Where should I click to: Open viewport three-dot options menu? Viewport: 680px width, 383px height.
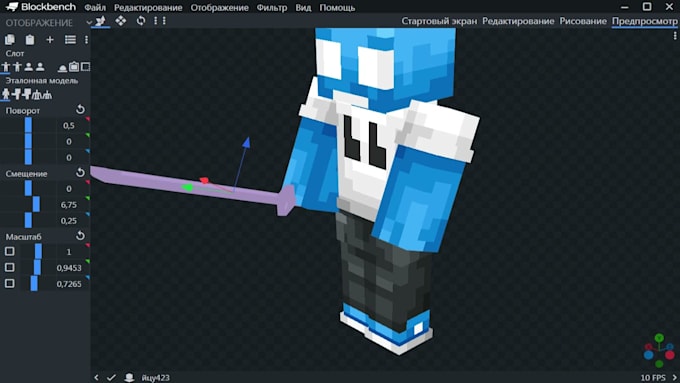[x=675, y=36]
